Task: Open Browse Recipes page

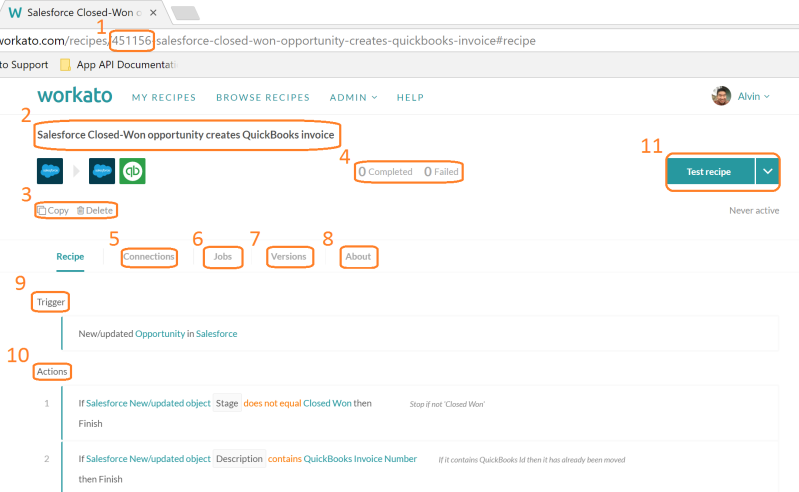Action: click(x=263, y=97)
